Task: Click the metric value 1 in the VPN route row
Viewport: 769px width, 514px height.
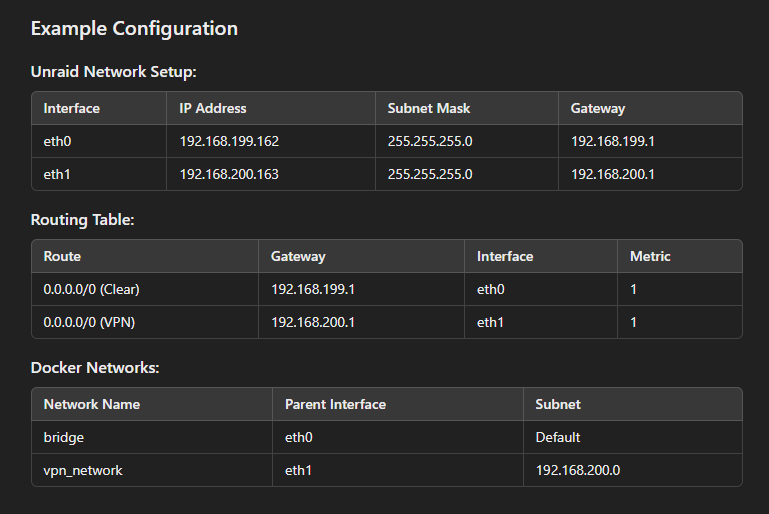Action: click(633, 322)
